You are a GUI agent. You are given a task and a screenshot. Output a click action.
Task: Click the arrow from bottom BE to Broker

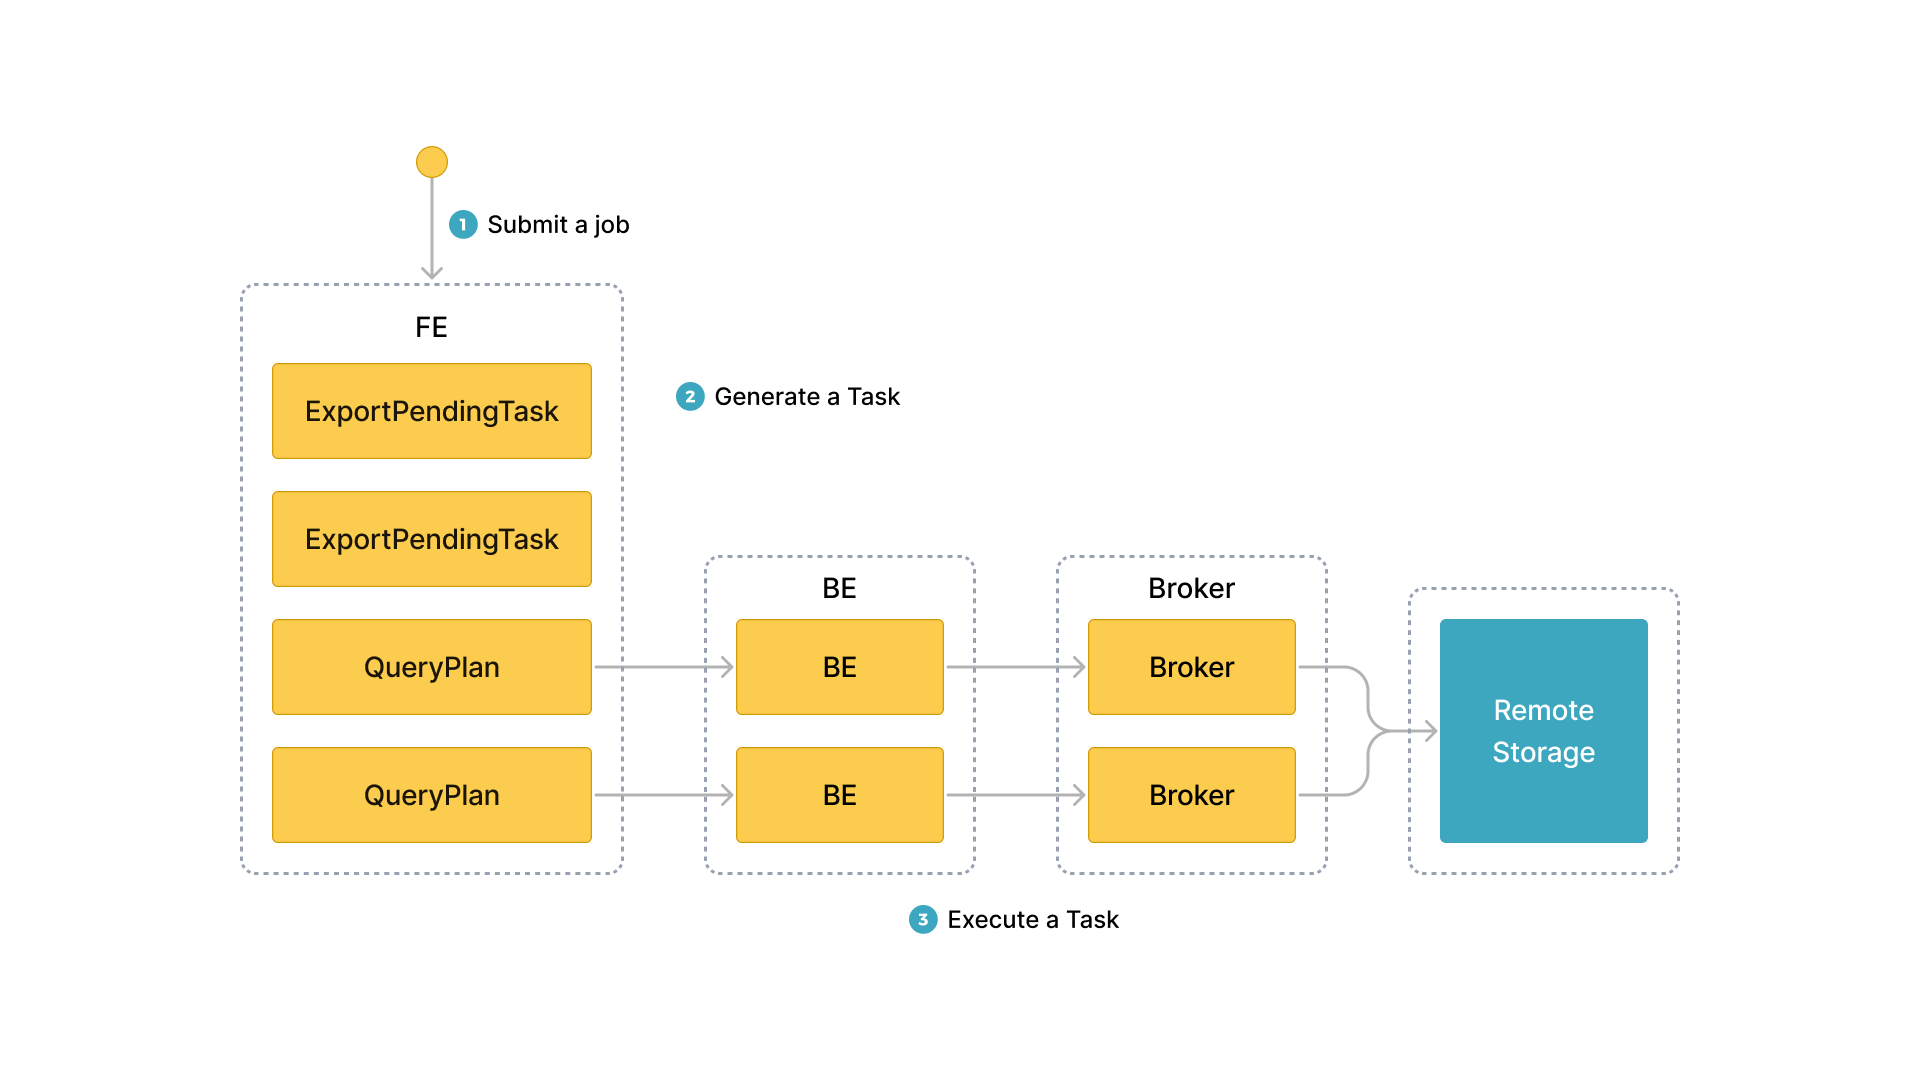pyautogui.click(x=1016, y=795)
